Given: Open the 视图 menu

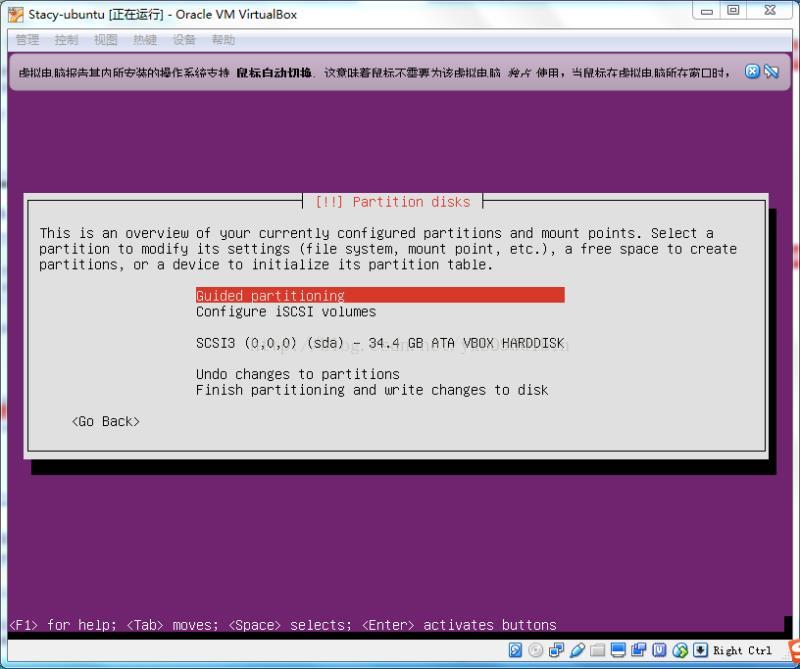Looking at the screenshot, I should click(106, 40).
